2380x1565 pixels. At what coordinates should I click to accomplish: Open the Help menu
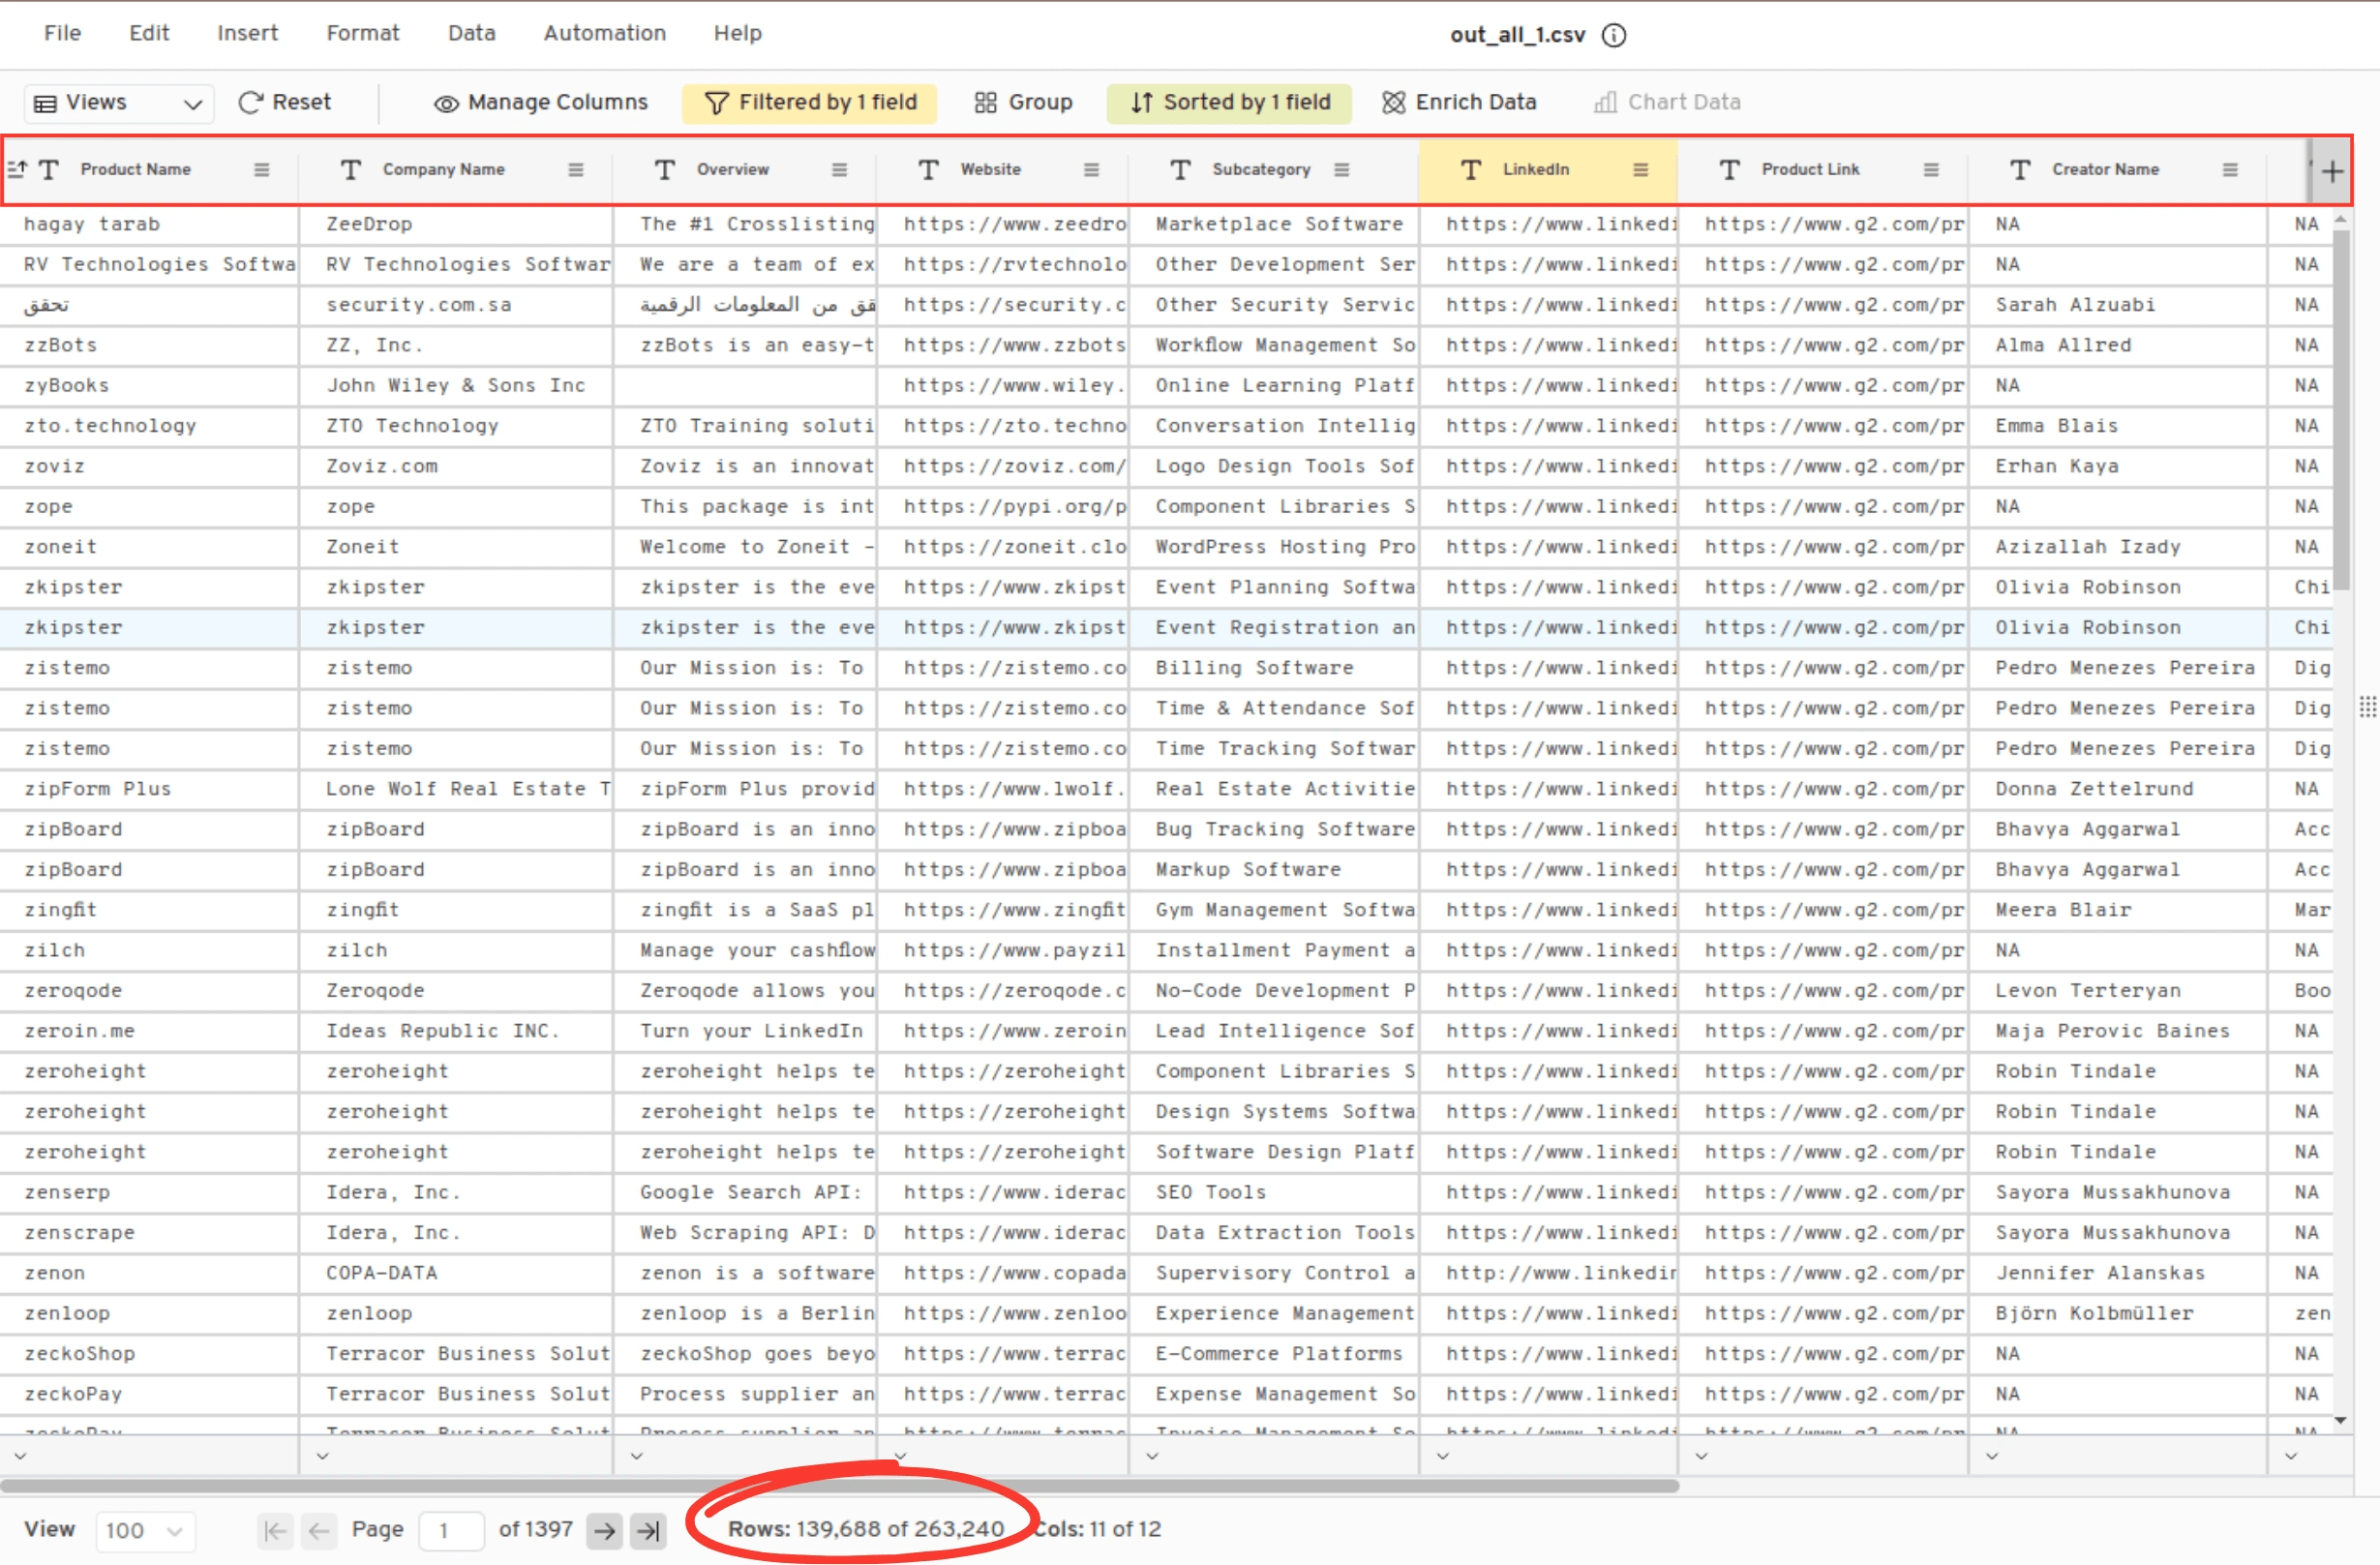pos(737,33)
